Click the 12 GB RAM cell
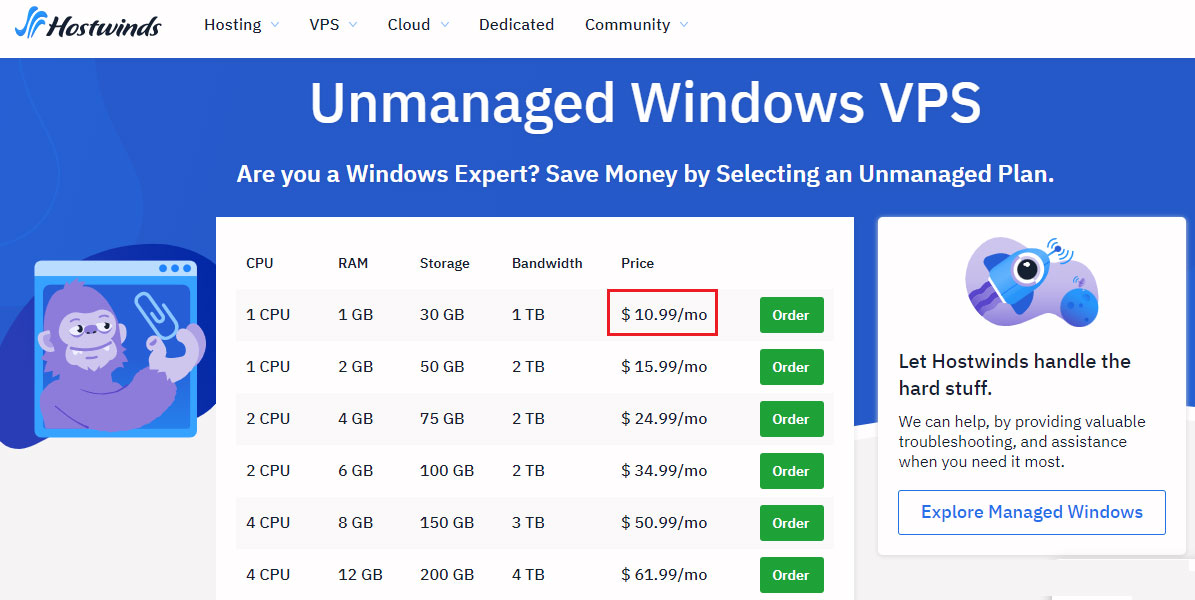This screenshot has height=600, width=1195. pyautogui.click(x=360, y=574)
